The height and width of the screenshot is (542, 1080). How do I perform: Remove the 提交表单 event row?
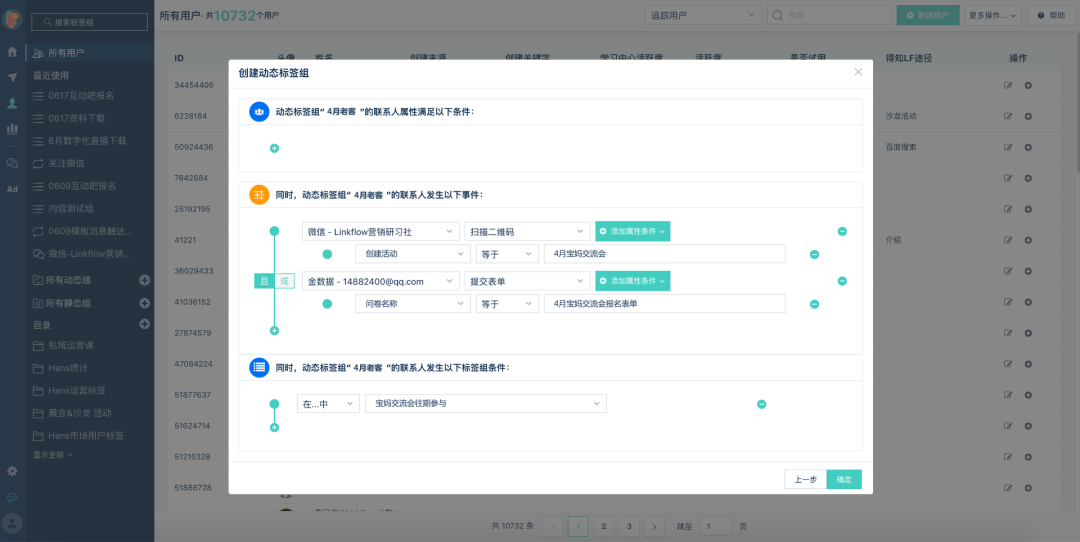click(x=842, y=281)
